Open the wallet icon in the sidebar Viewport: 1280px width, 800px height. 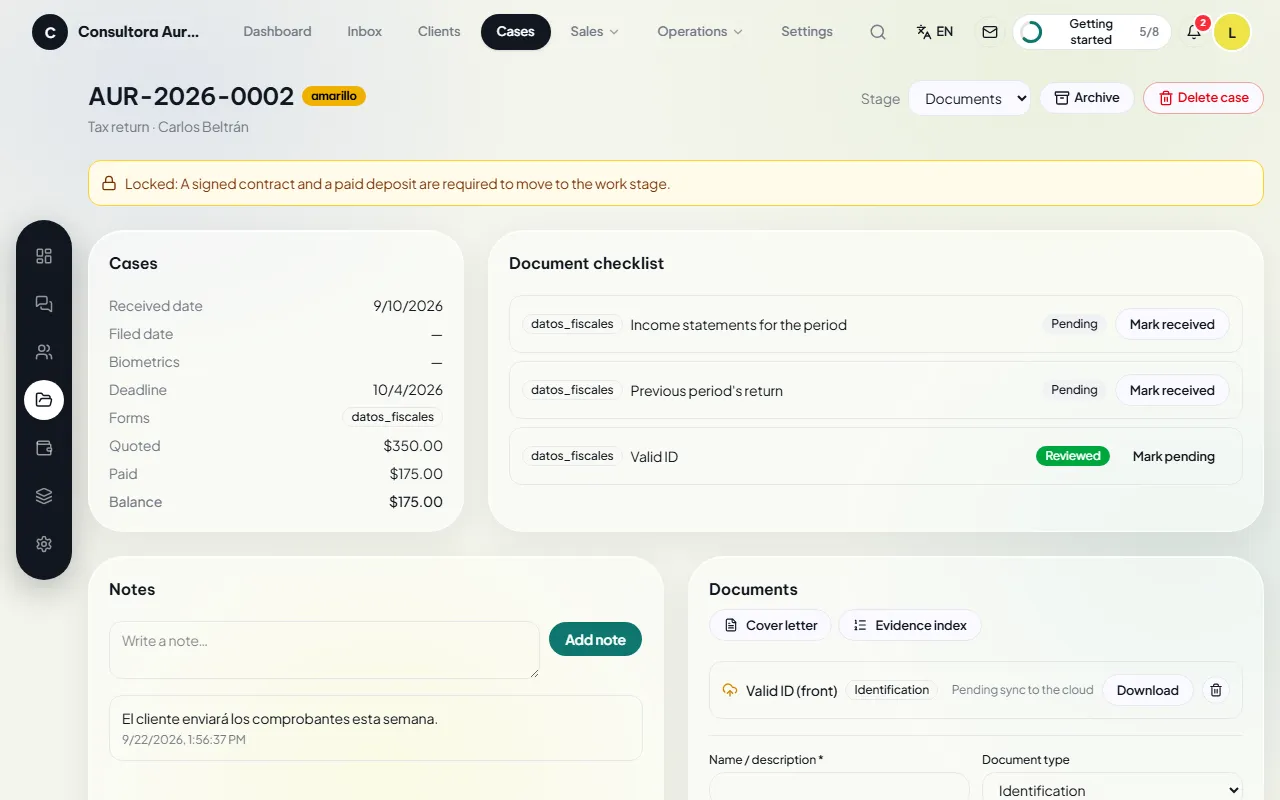(x=44, y=448)
